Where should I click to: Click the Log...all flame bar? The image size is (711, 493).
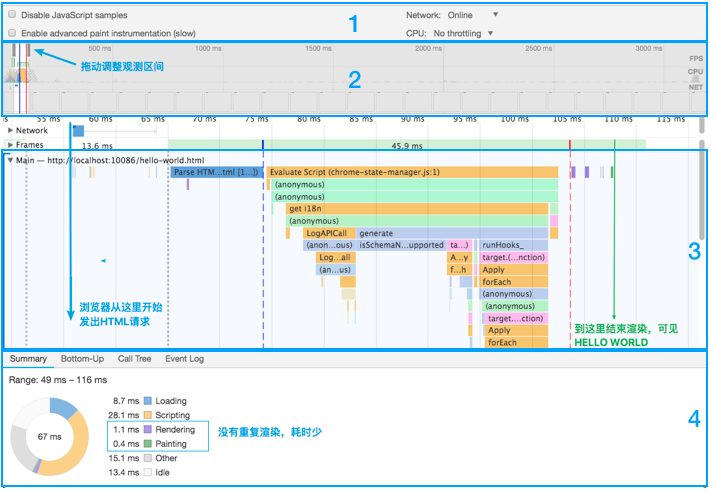(x=336, y=258)
